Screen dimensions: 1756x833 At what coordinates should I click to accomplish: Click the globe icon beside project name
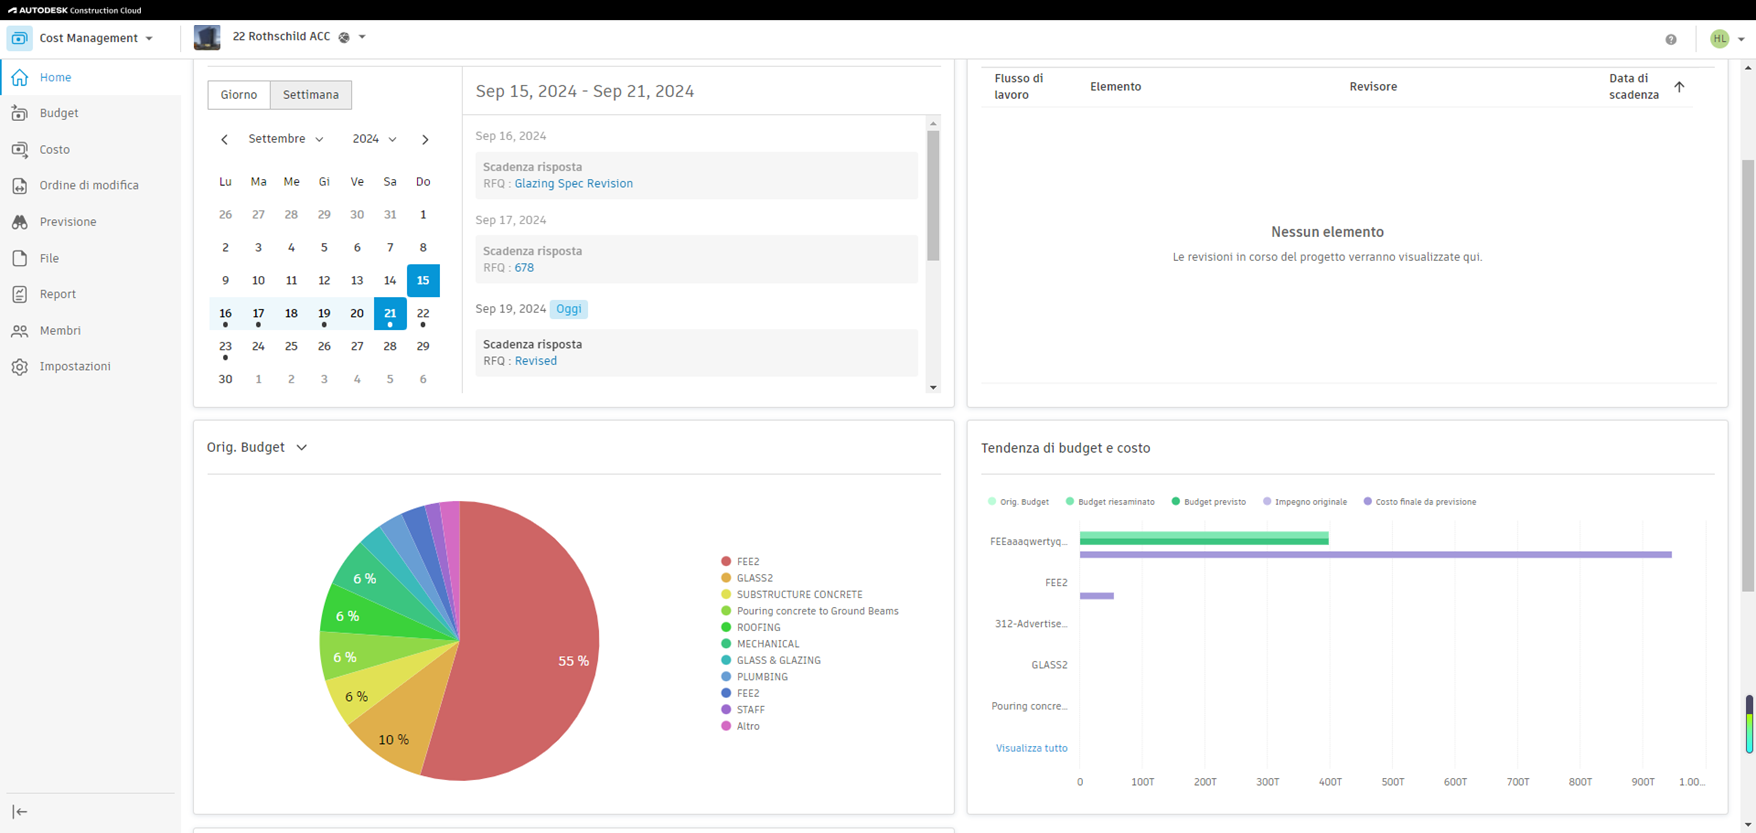(x=344, y=37)
